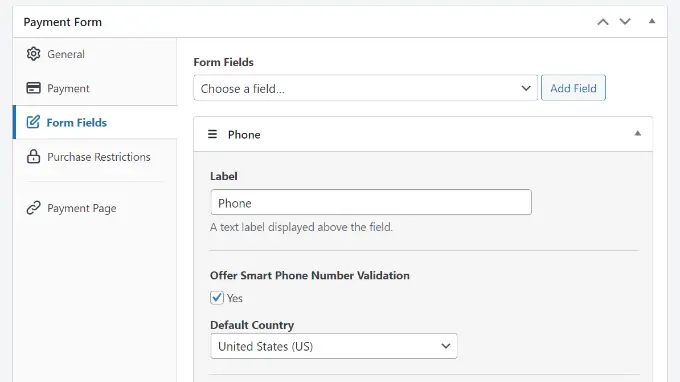The width and height of the screenshot is (680, 382).
Task: Open the Default Country dropdown
Action: 334,346
